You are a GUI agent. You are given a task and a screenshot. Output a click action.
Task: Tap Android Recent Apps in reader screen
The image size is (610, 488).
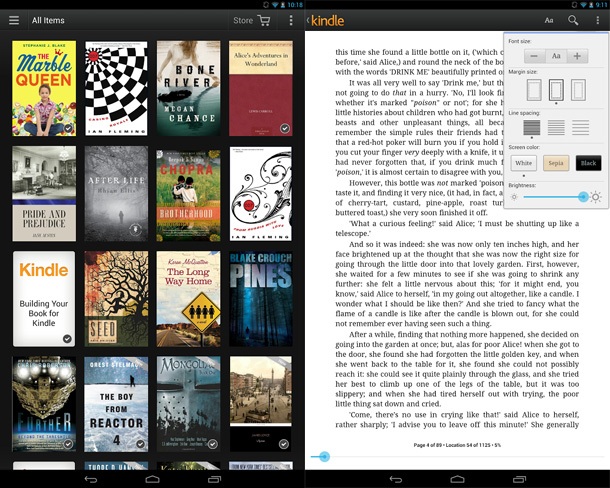coord(519,479)
